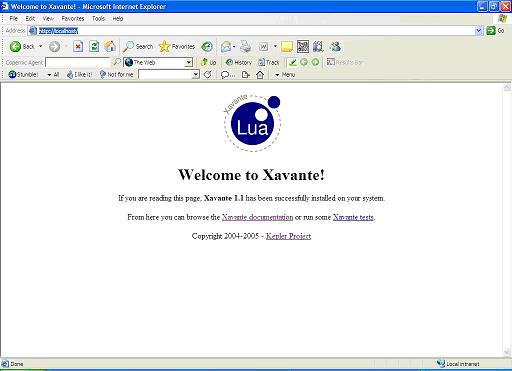512x371 pixels.
Task: Click the Done status bar text
Action: point(17,364)
